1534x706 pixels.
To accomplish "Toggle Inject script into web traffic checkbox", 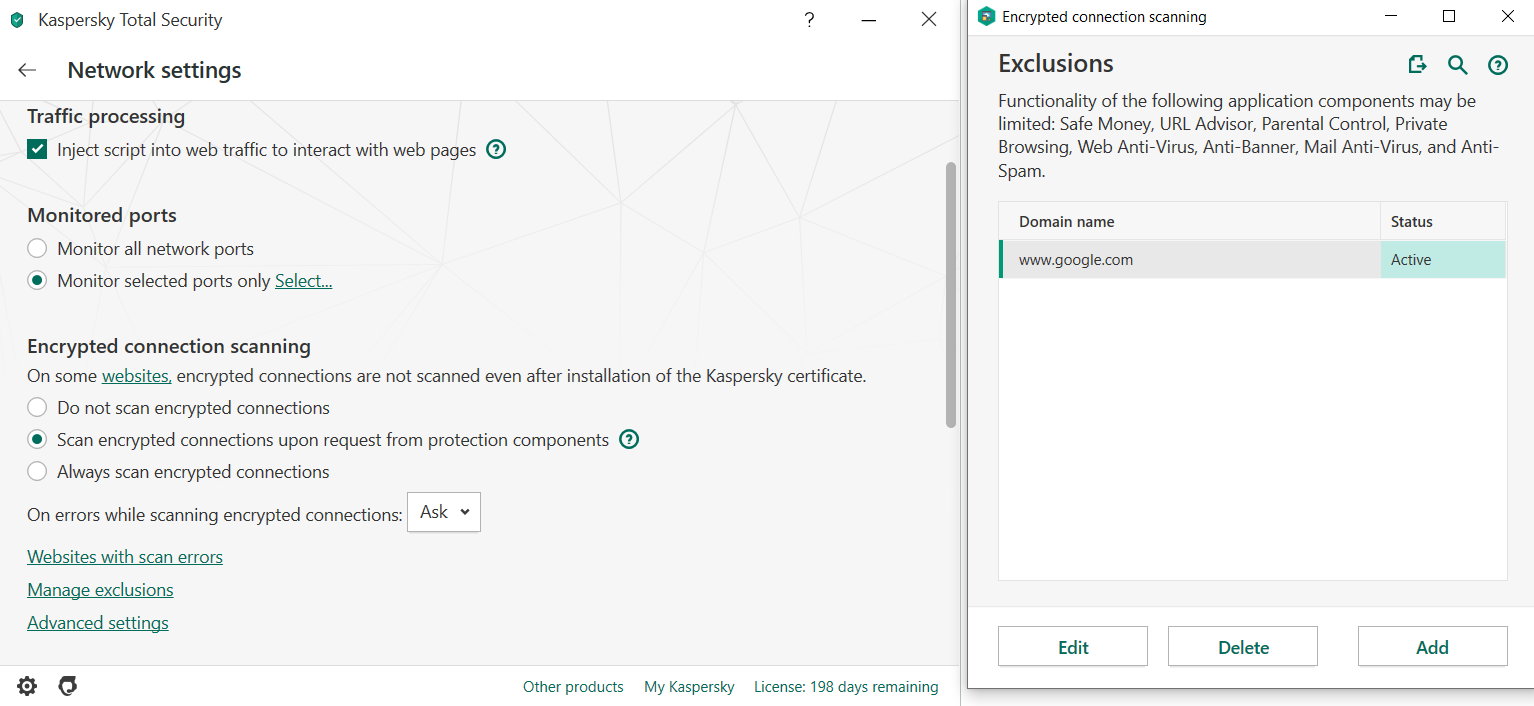I will [37, 150].
